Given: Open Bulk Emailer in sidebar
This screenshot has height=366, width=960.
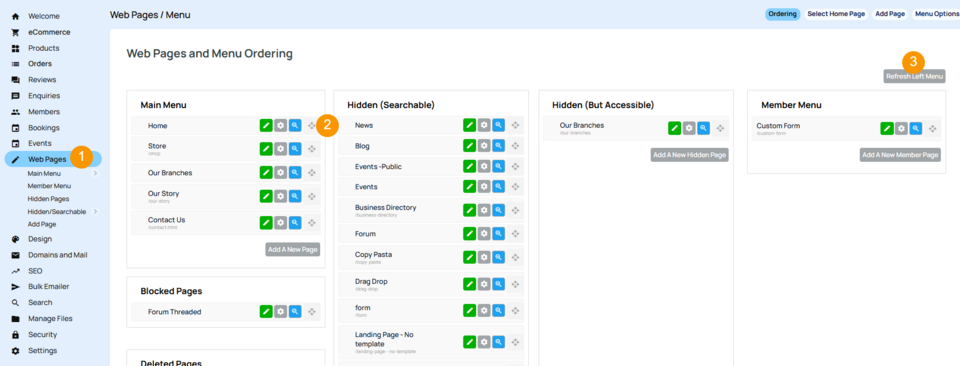Looking at the screenshot, I should [x=48, y=286].
